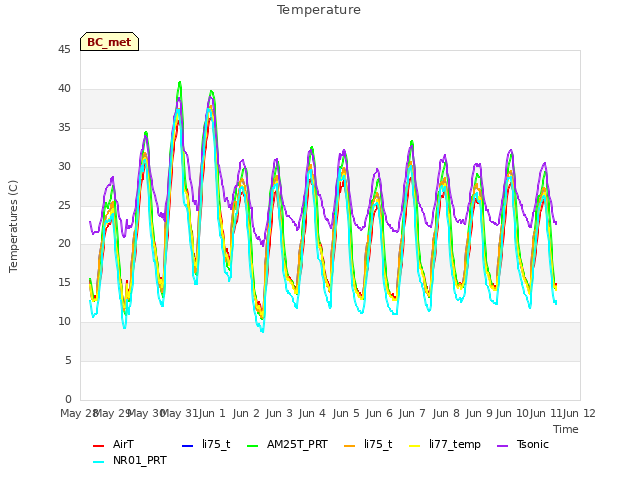
Task: Click the May 31 peak near 41 degrees
Action: 180,82
